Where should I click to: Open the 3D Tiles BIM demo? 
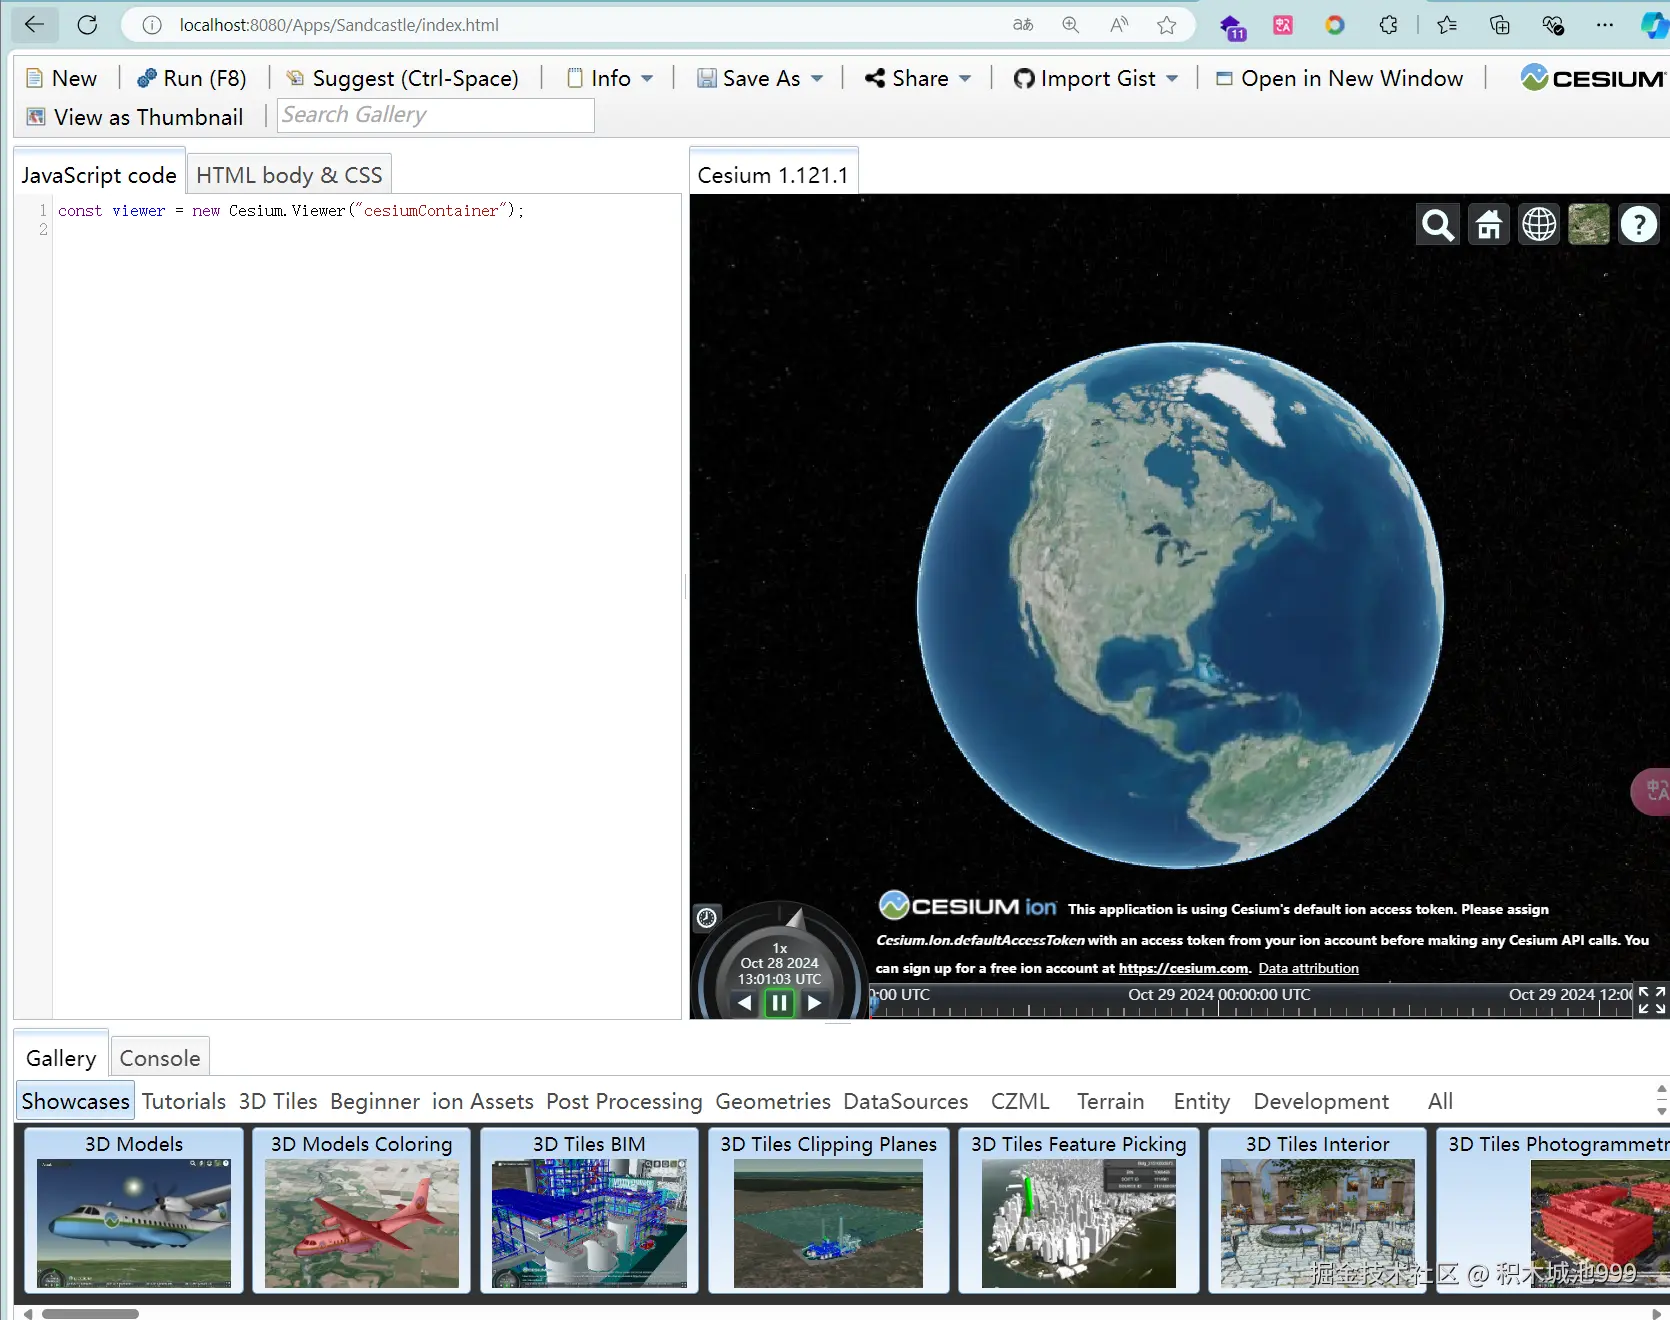point(589,1210)
